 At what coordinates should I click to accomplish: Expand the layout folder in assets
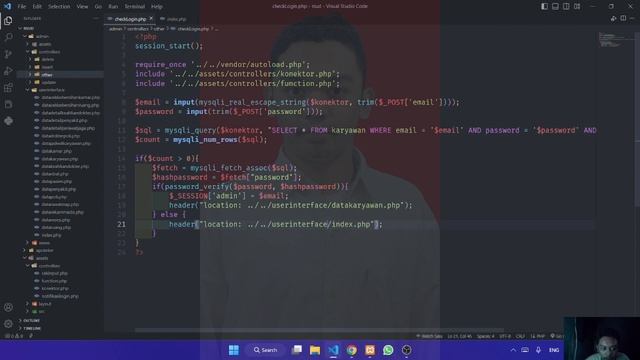pos(61,304)
